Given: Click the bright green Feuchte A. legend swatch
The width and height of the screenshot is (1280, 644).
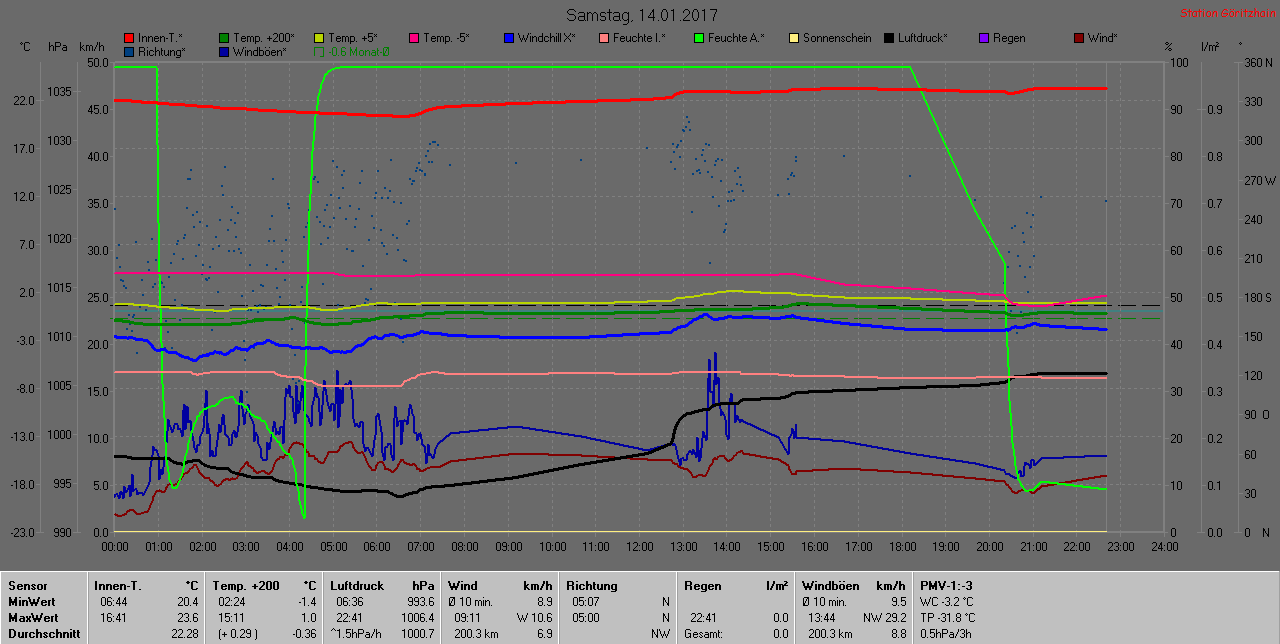Looking at the screenshot, I should coord(699,38).
